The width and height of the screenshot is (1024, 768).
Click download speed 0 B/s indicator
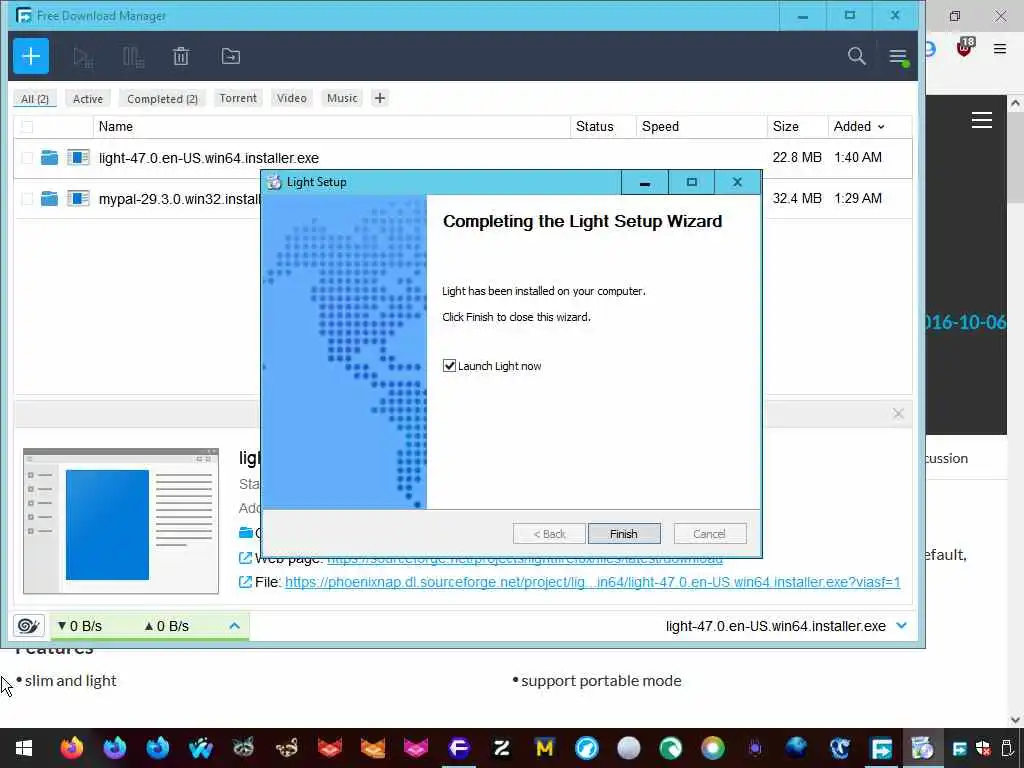tap(80, 626)
